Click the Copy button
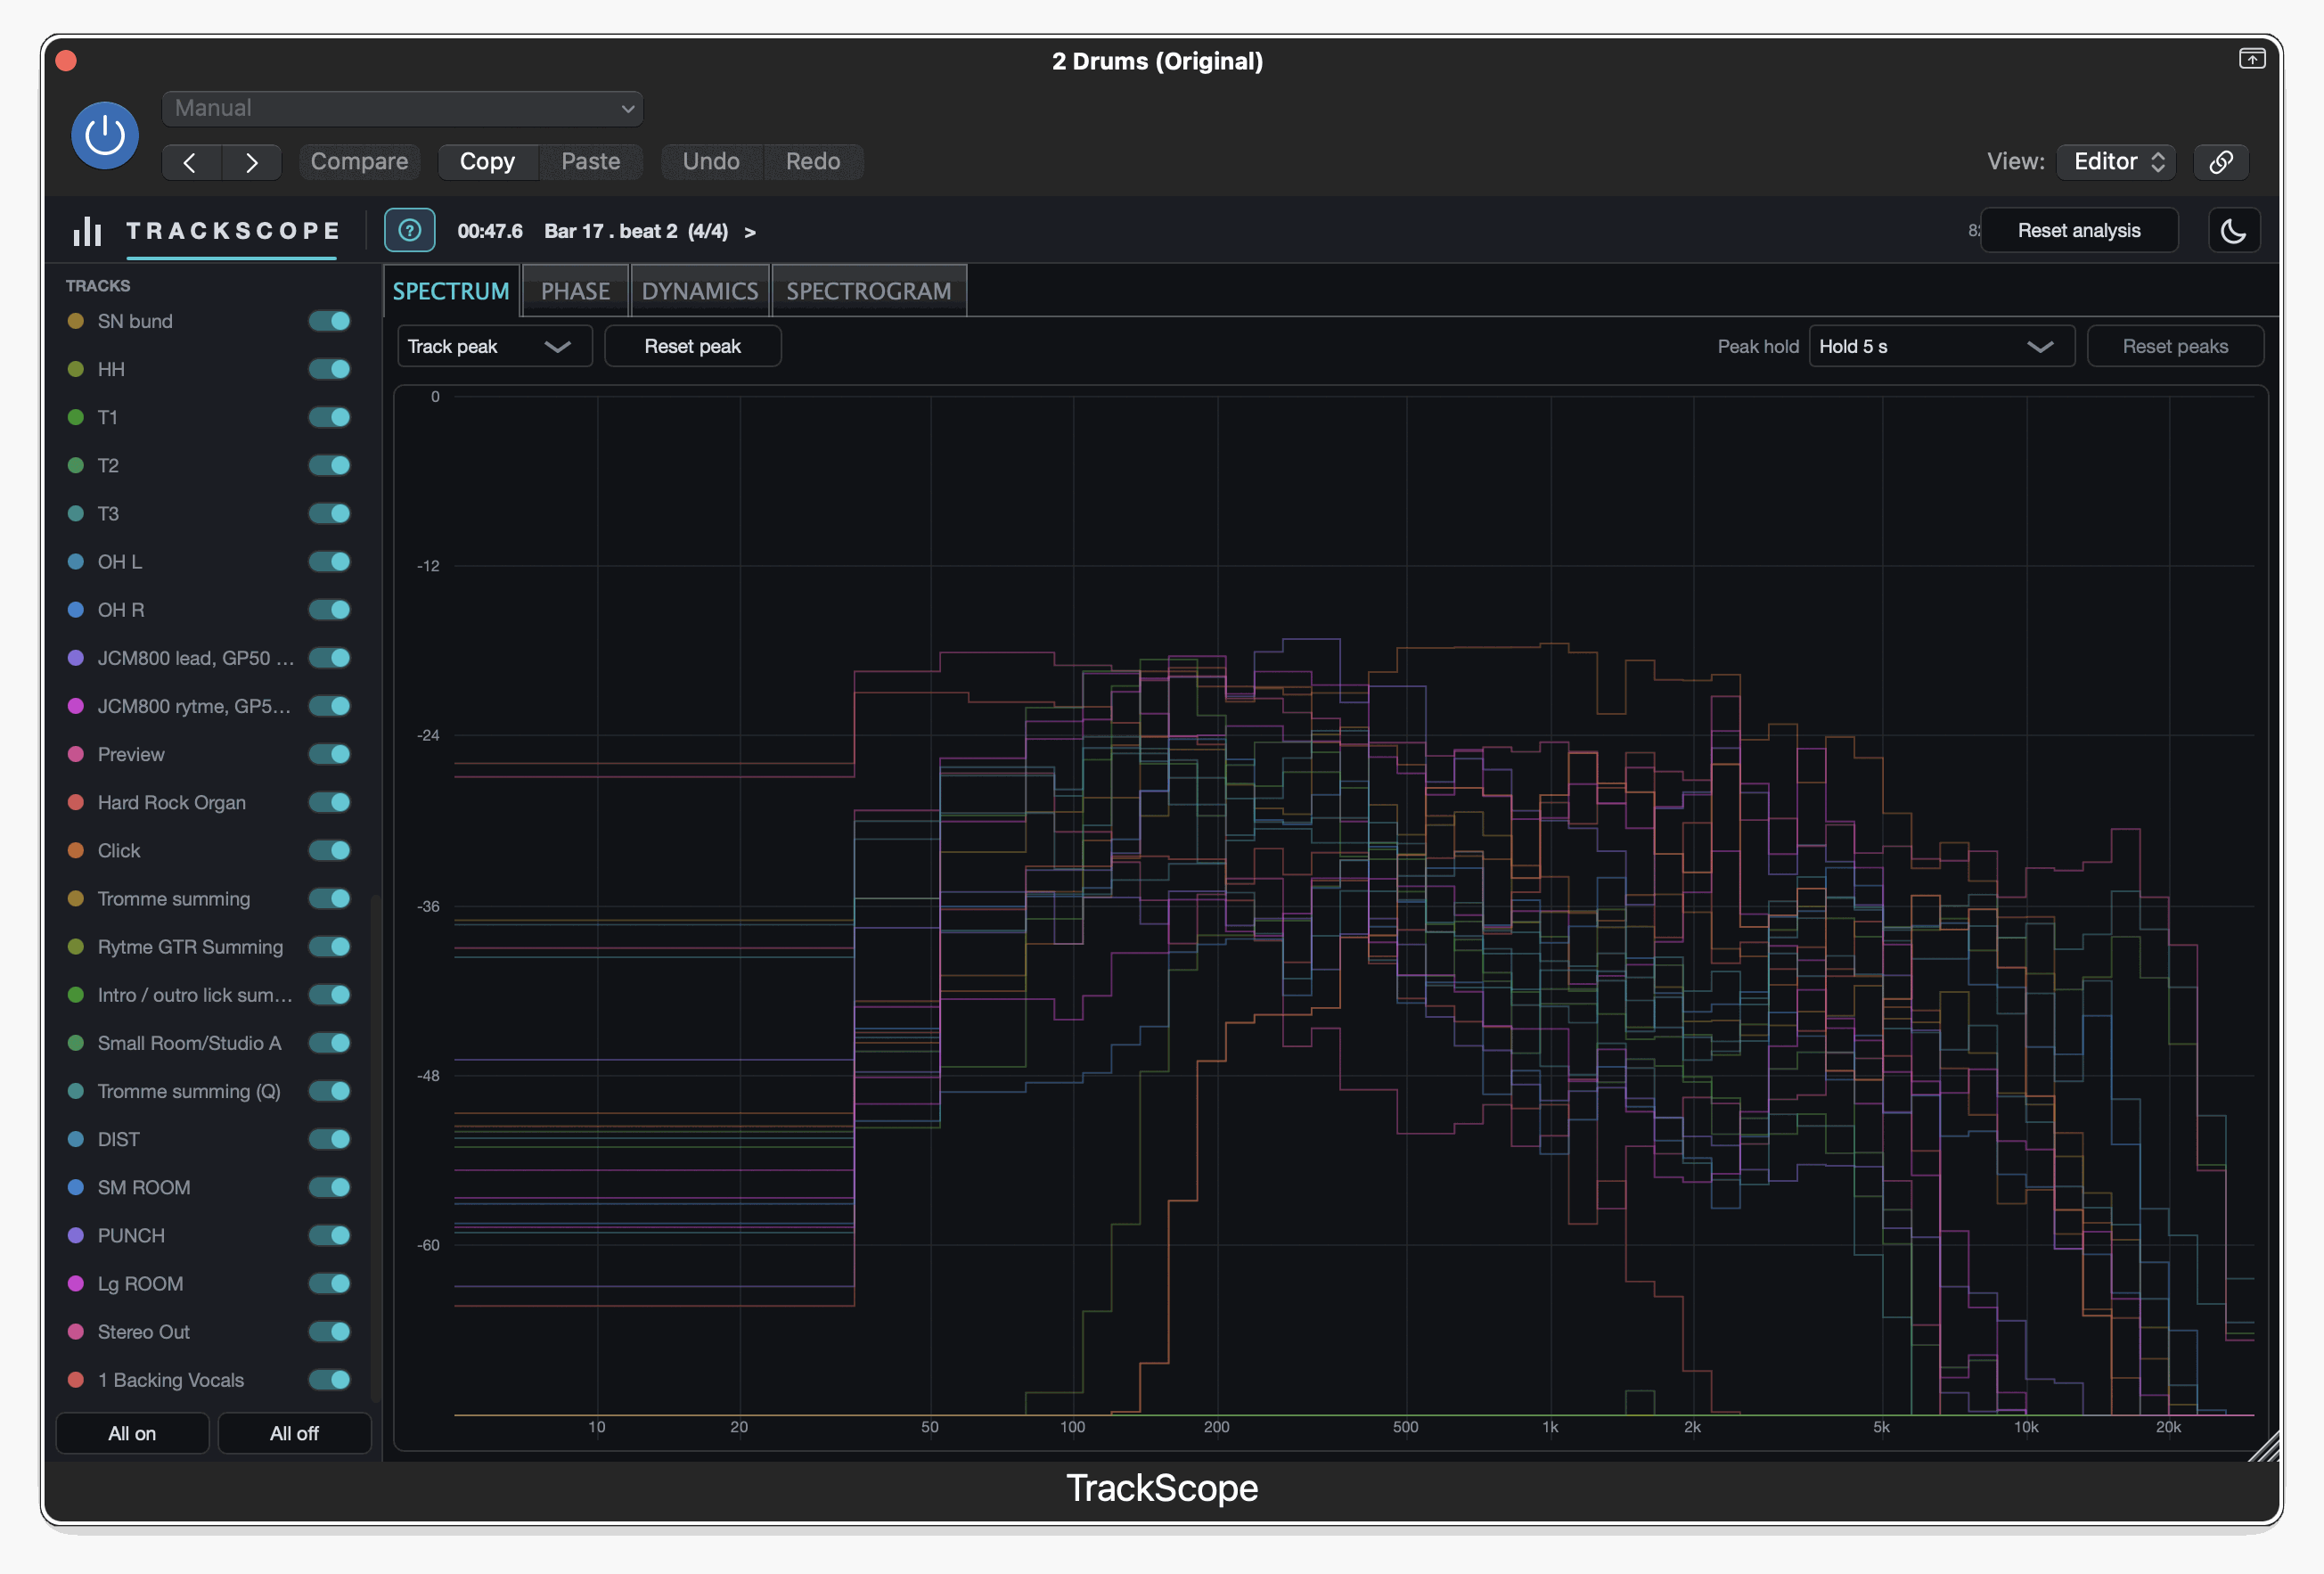 point(488,162)
